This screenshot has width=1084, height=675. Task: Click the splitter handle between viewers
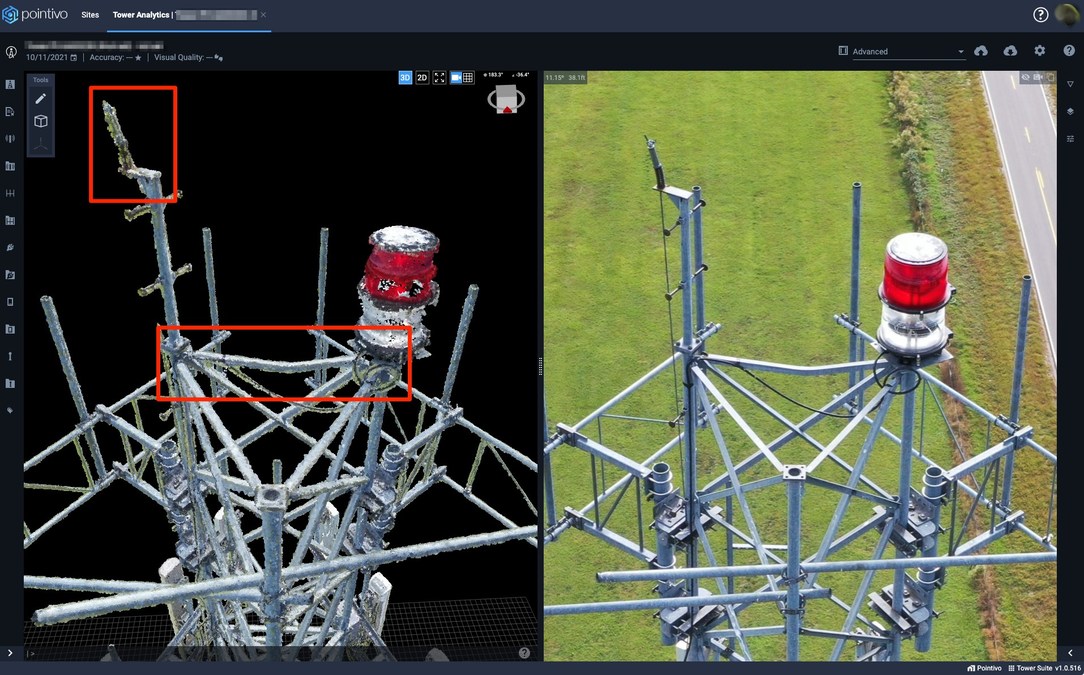pos(541,367)
